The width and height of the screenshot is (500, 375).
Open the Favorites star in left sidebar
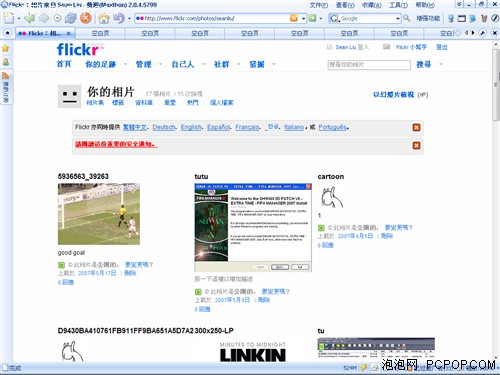pyautogui.click(x=6, y=48)
